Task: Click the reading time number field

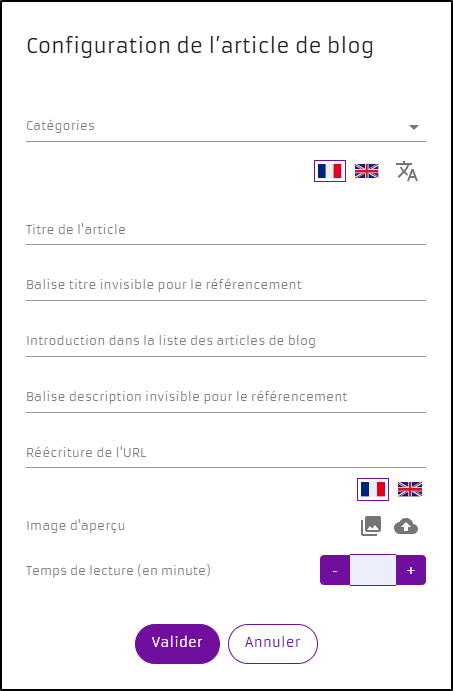Action: pos(373,570)
